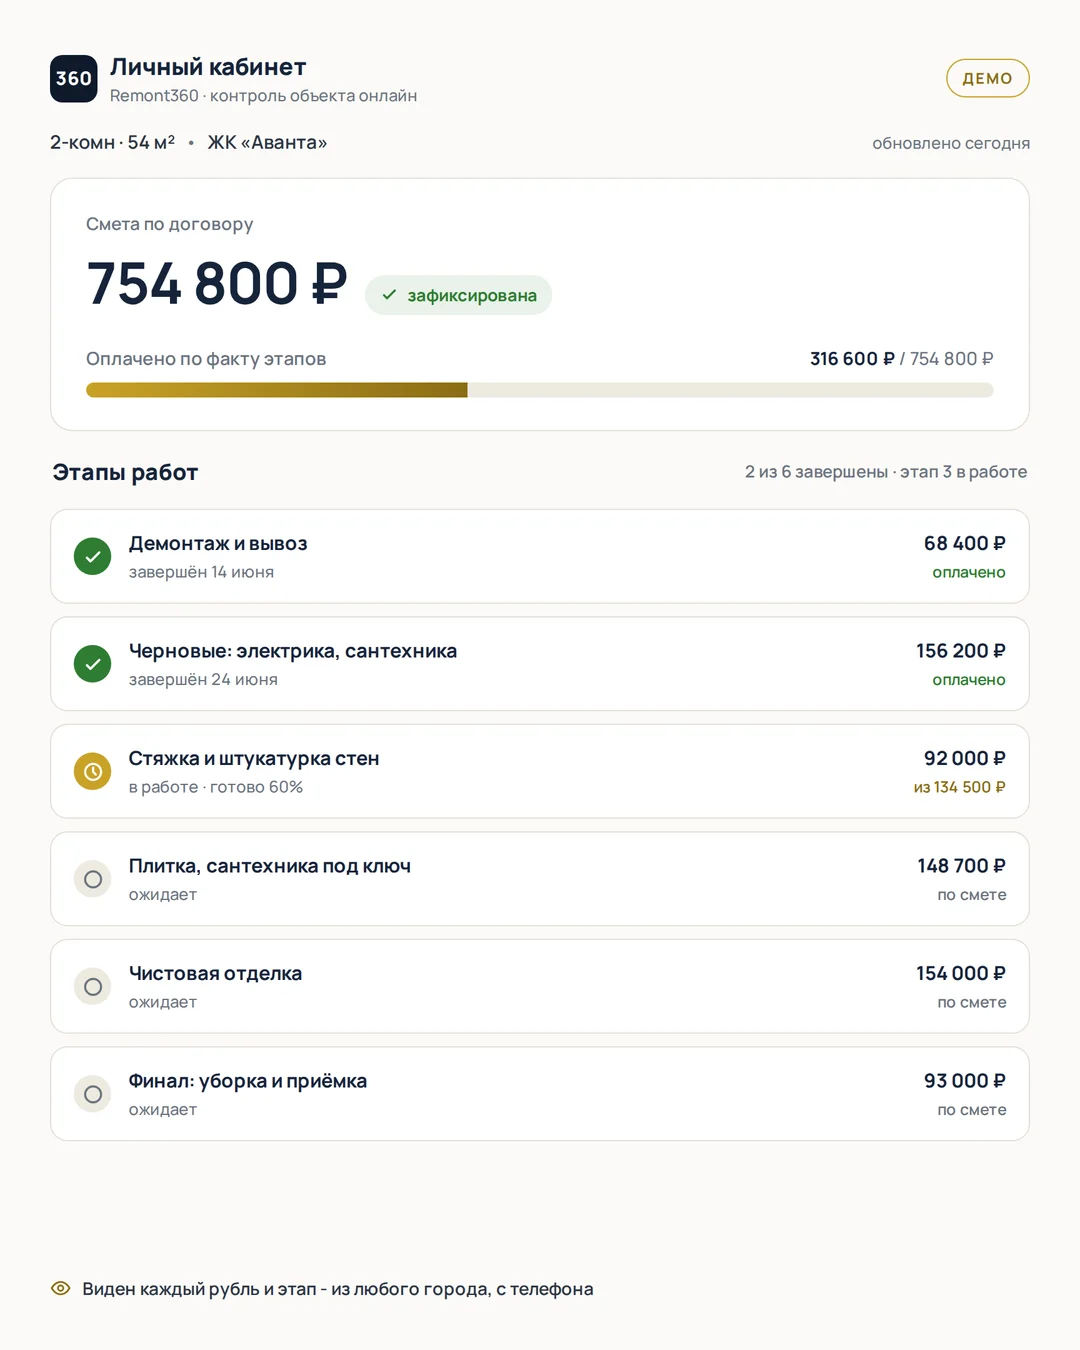Screen dimensions: 1080x1350
Task: Click по смете under 93 000 ₽
Action: pyautogui.click(x=972, y=1110)
